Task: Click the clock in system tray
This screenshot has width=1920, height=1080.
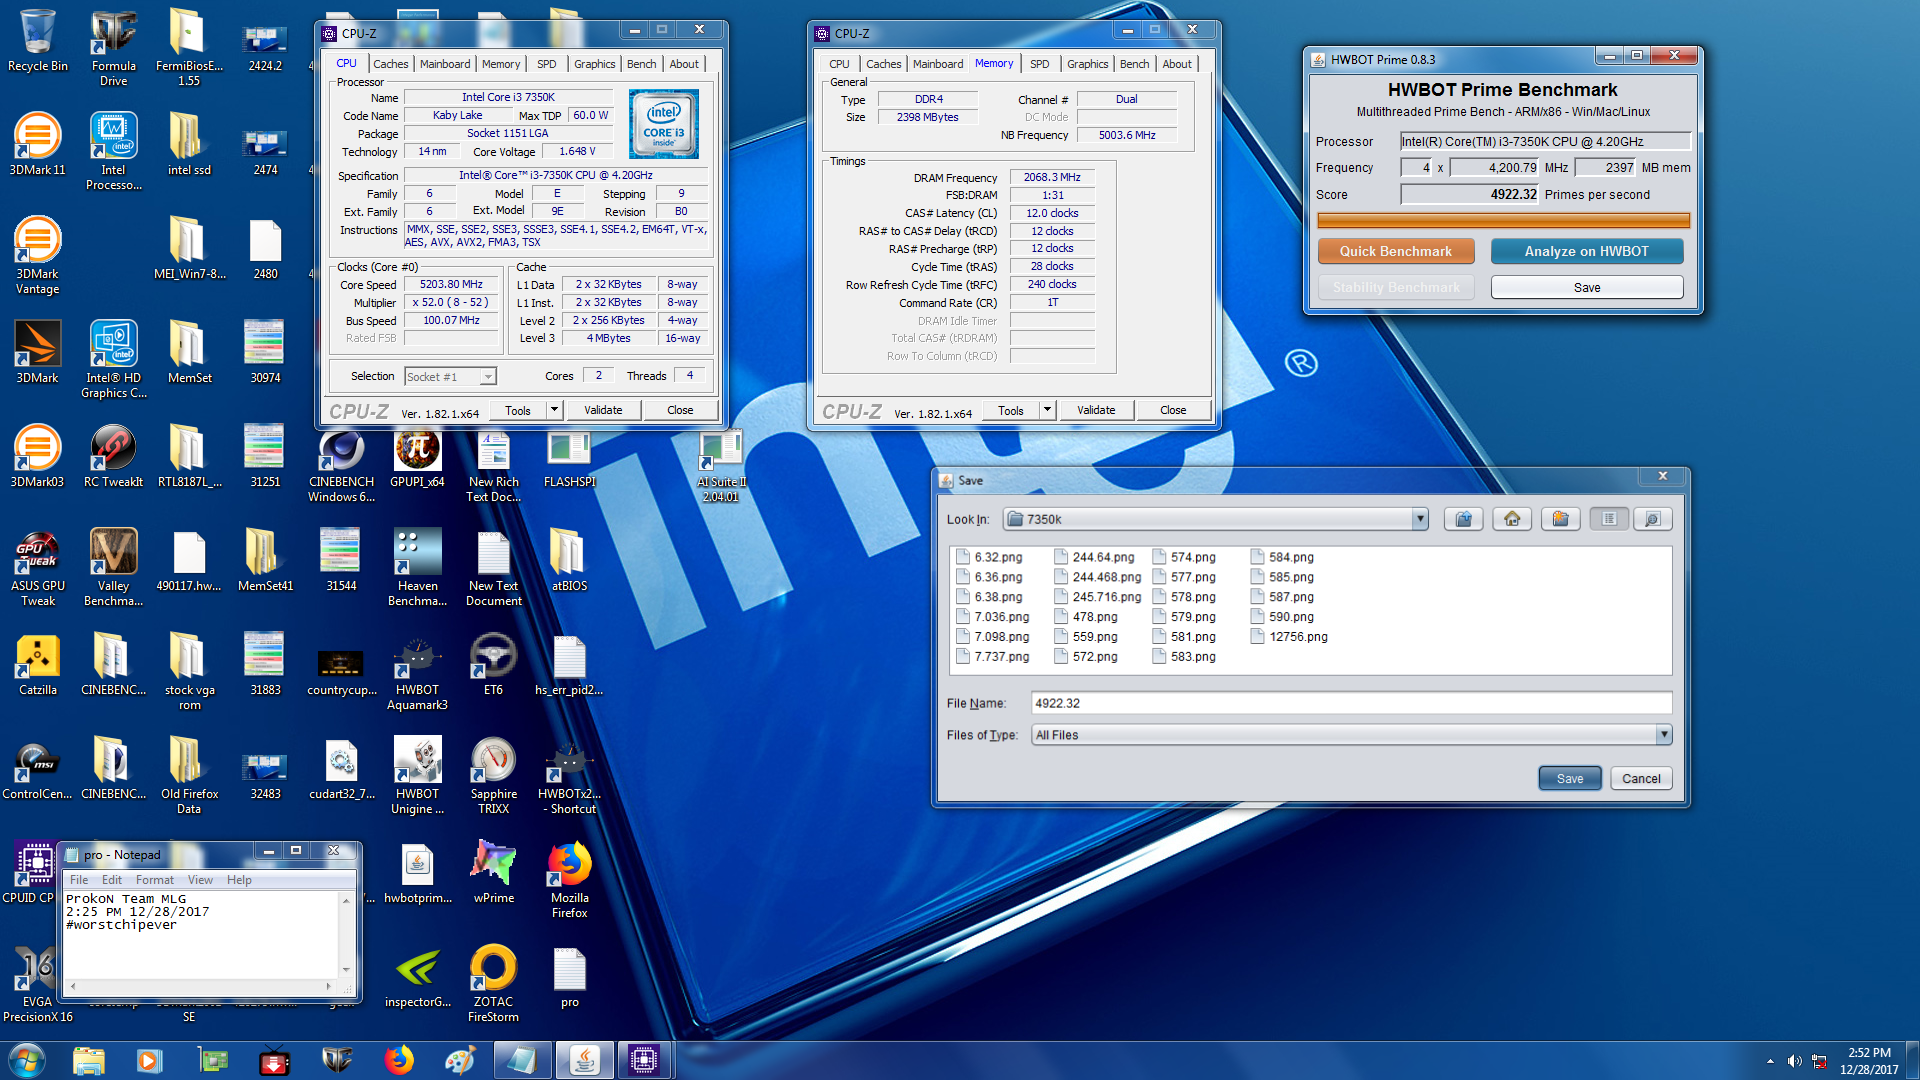Action: coord(1869,1061)
